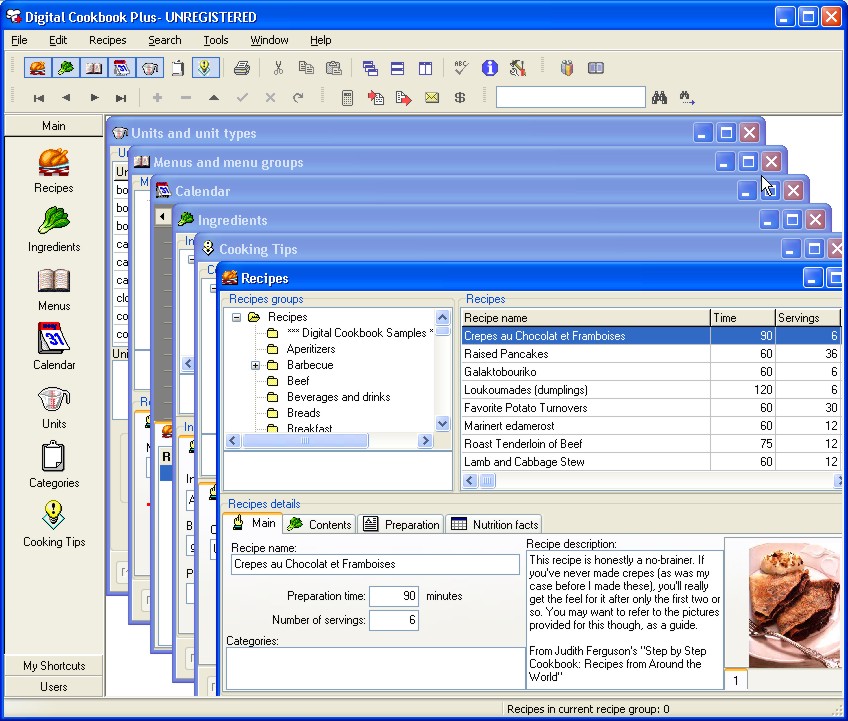Select the Raised Pancakes recipe row
The image size is (848, 721).
pyautogui.click(x=651, y=354)
